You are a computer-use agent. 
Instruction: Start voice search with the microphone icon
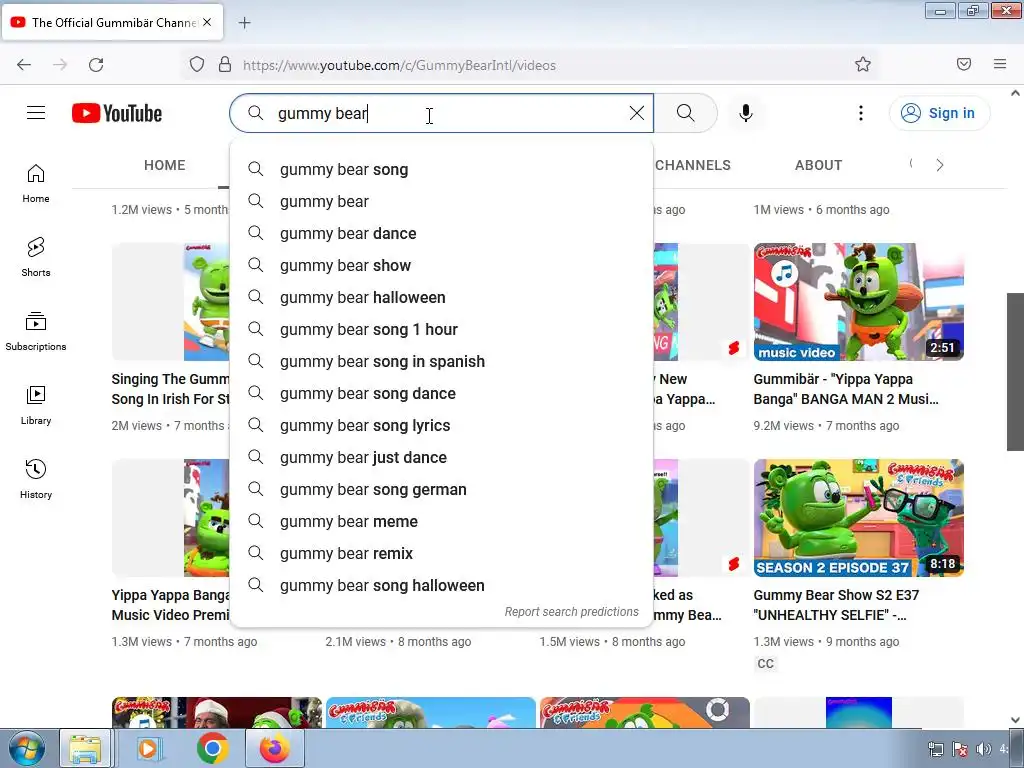tap(746, 113)
